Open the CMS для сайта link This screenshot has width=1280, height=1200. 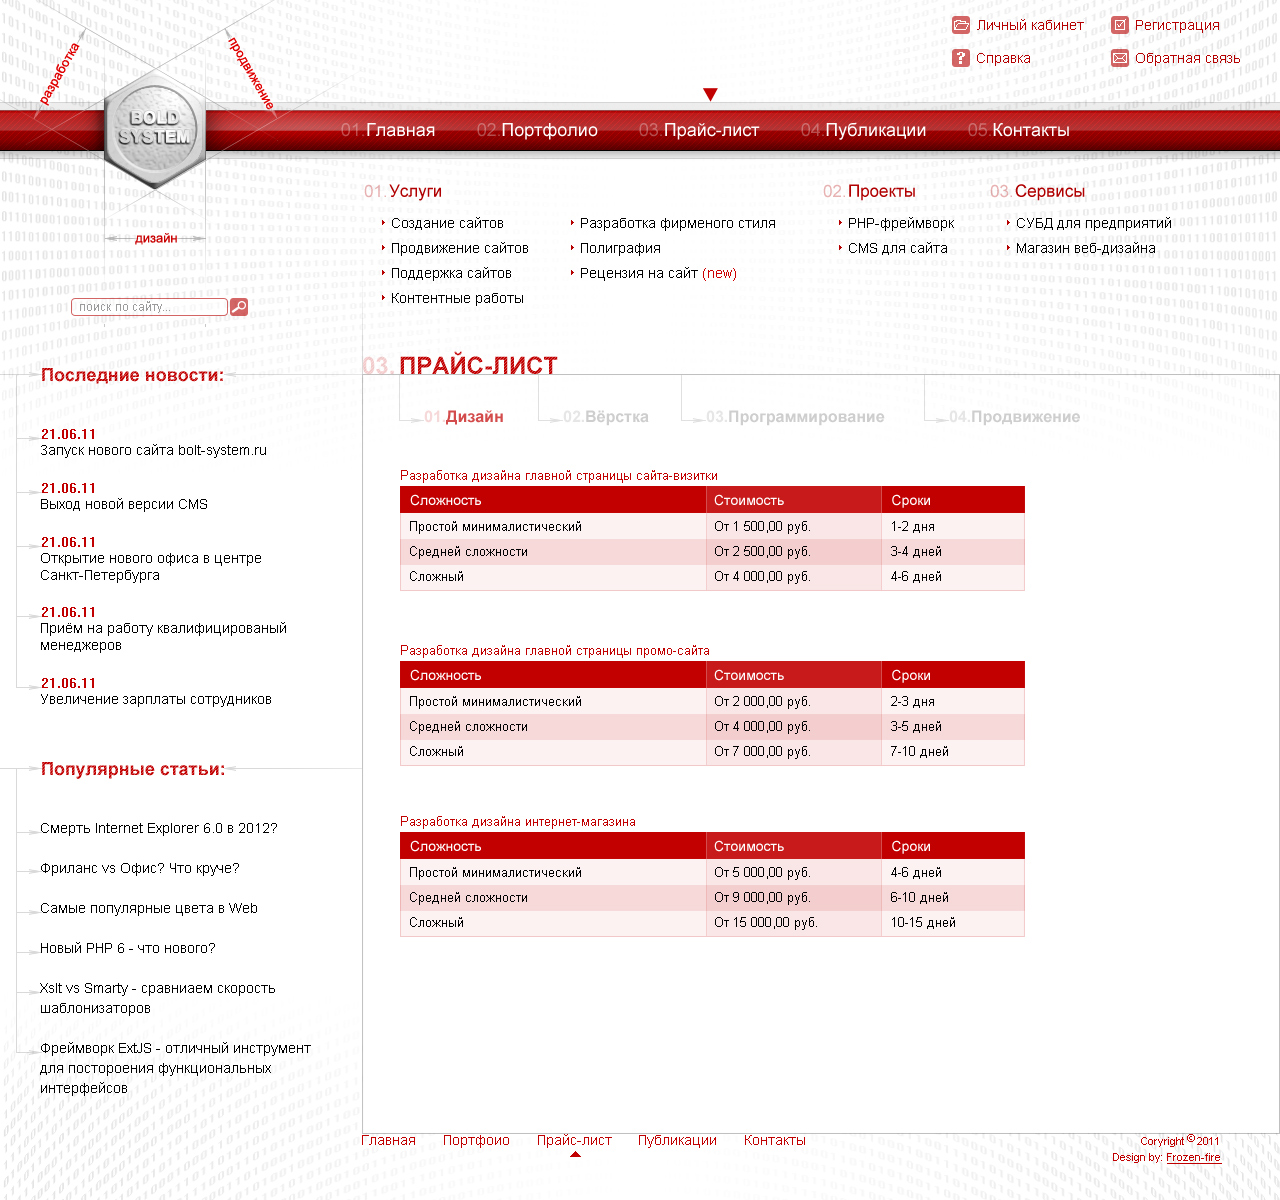(x=898, y=248)
